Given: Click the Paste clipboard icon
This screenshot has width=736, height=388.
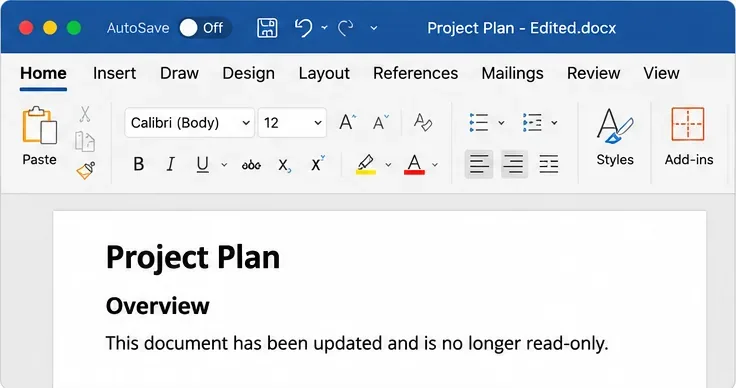Looking at the screenshot, I should [x=39, y=126].
